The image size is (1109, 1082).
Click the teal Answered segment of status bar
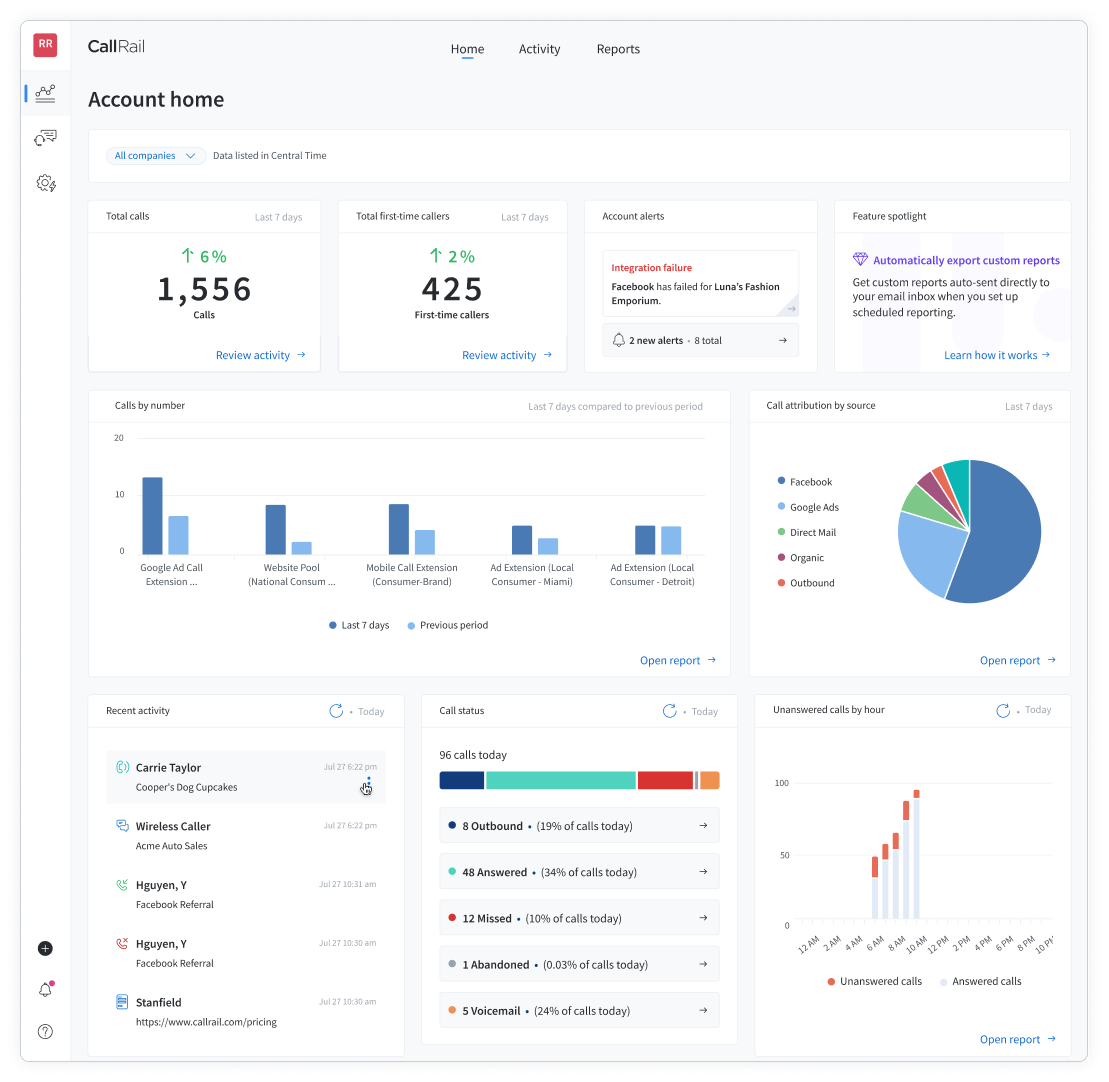click(561, 780)
